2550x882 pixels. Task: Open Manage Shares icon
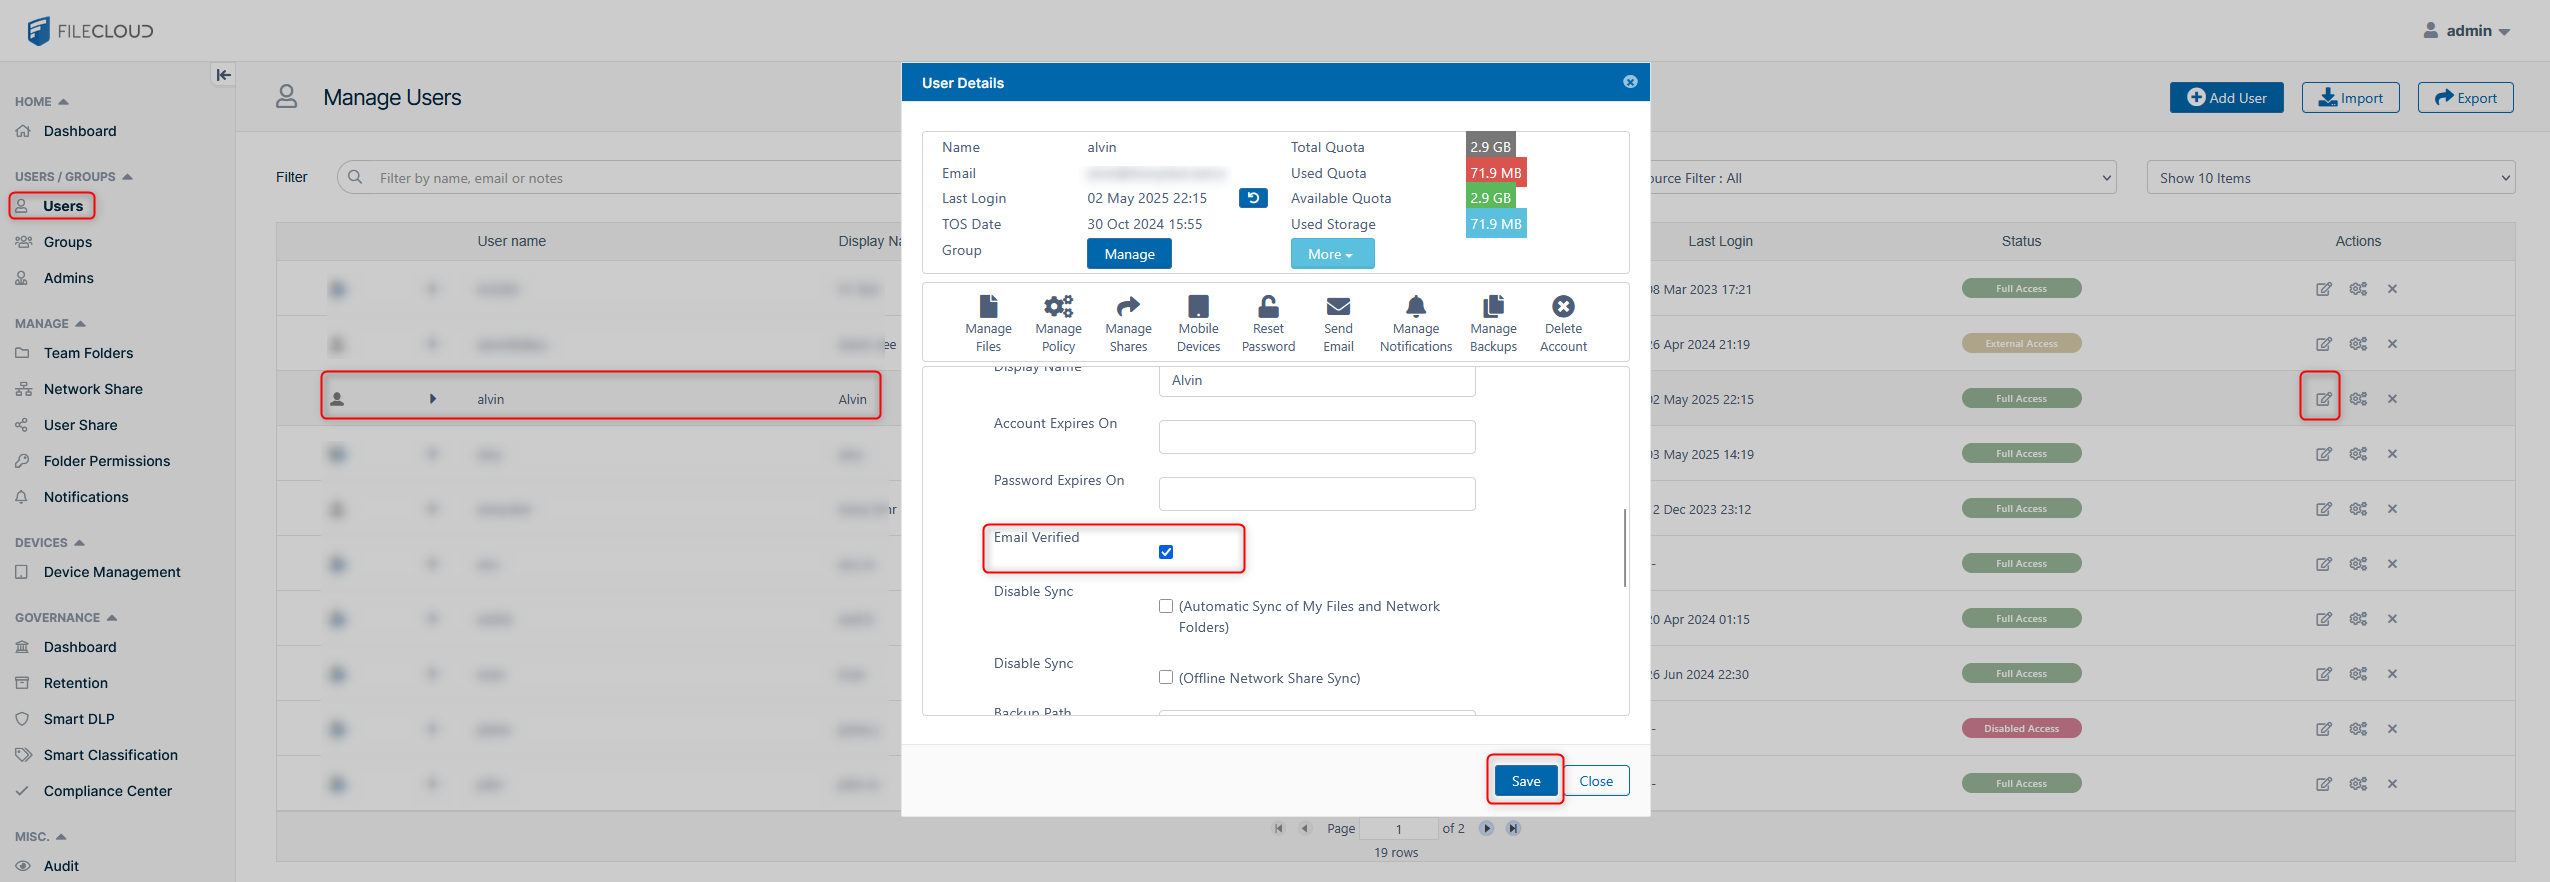1128,323
